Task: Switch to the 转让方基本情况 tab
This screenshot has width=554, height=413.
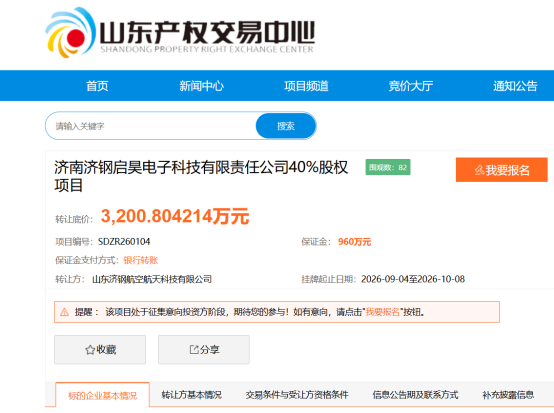Action: click(x=191, y=395)
